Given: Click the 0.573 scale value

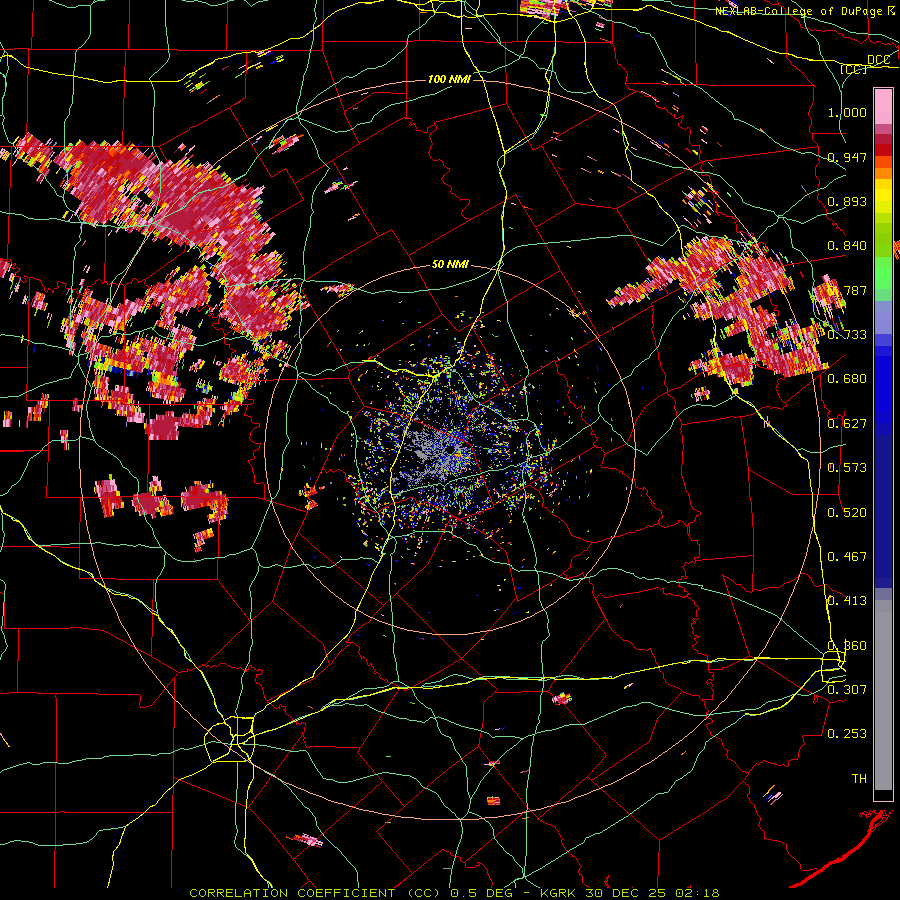Looking at the screenshot, I should coord(847,467).
